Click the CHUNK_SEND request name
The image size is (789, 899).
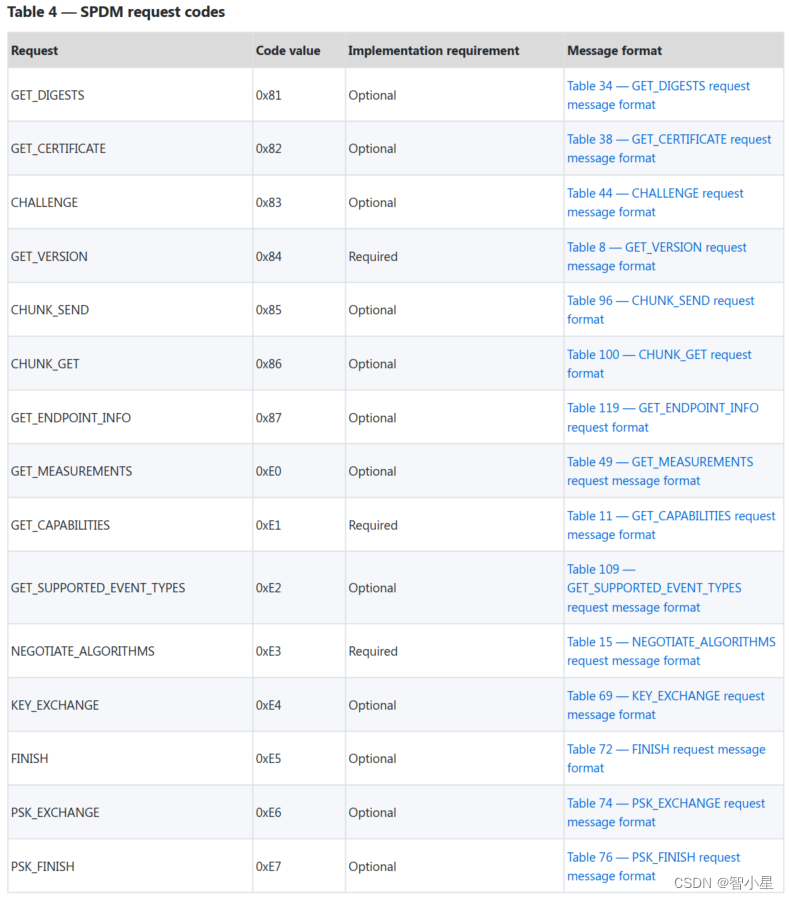pos(50,310)
